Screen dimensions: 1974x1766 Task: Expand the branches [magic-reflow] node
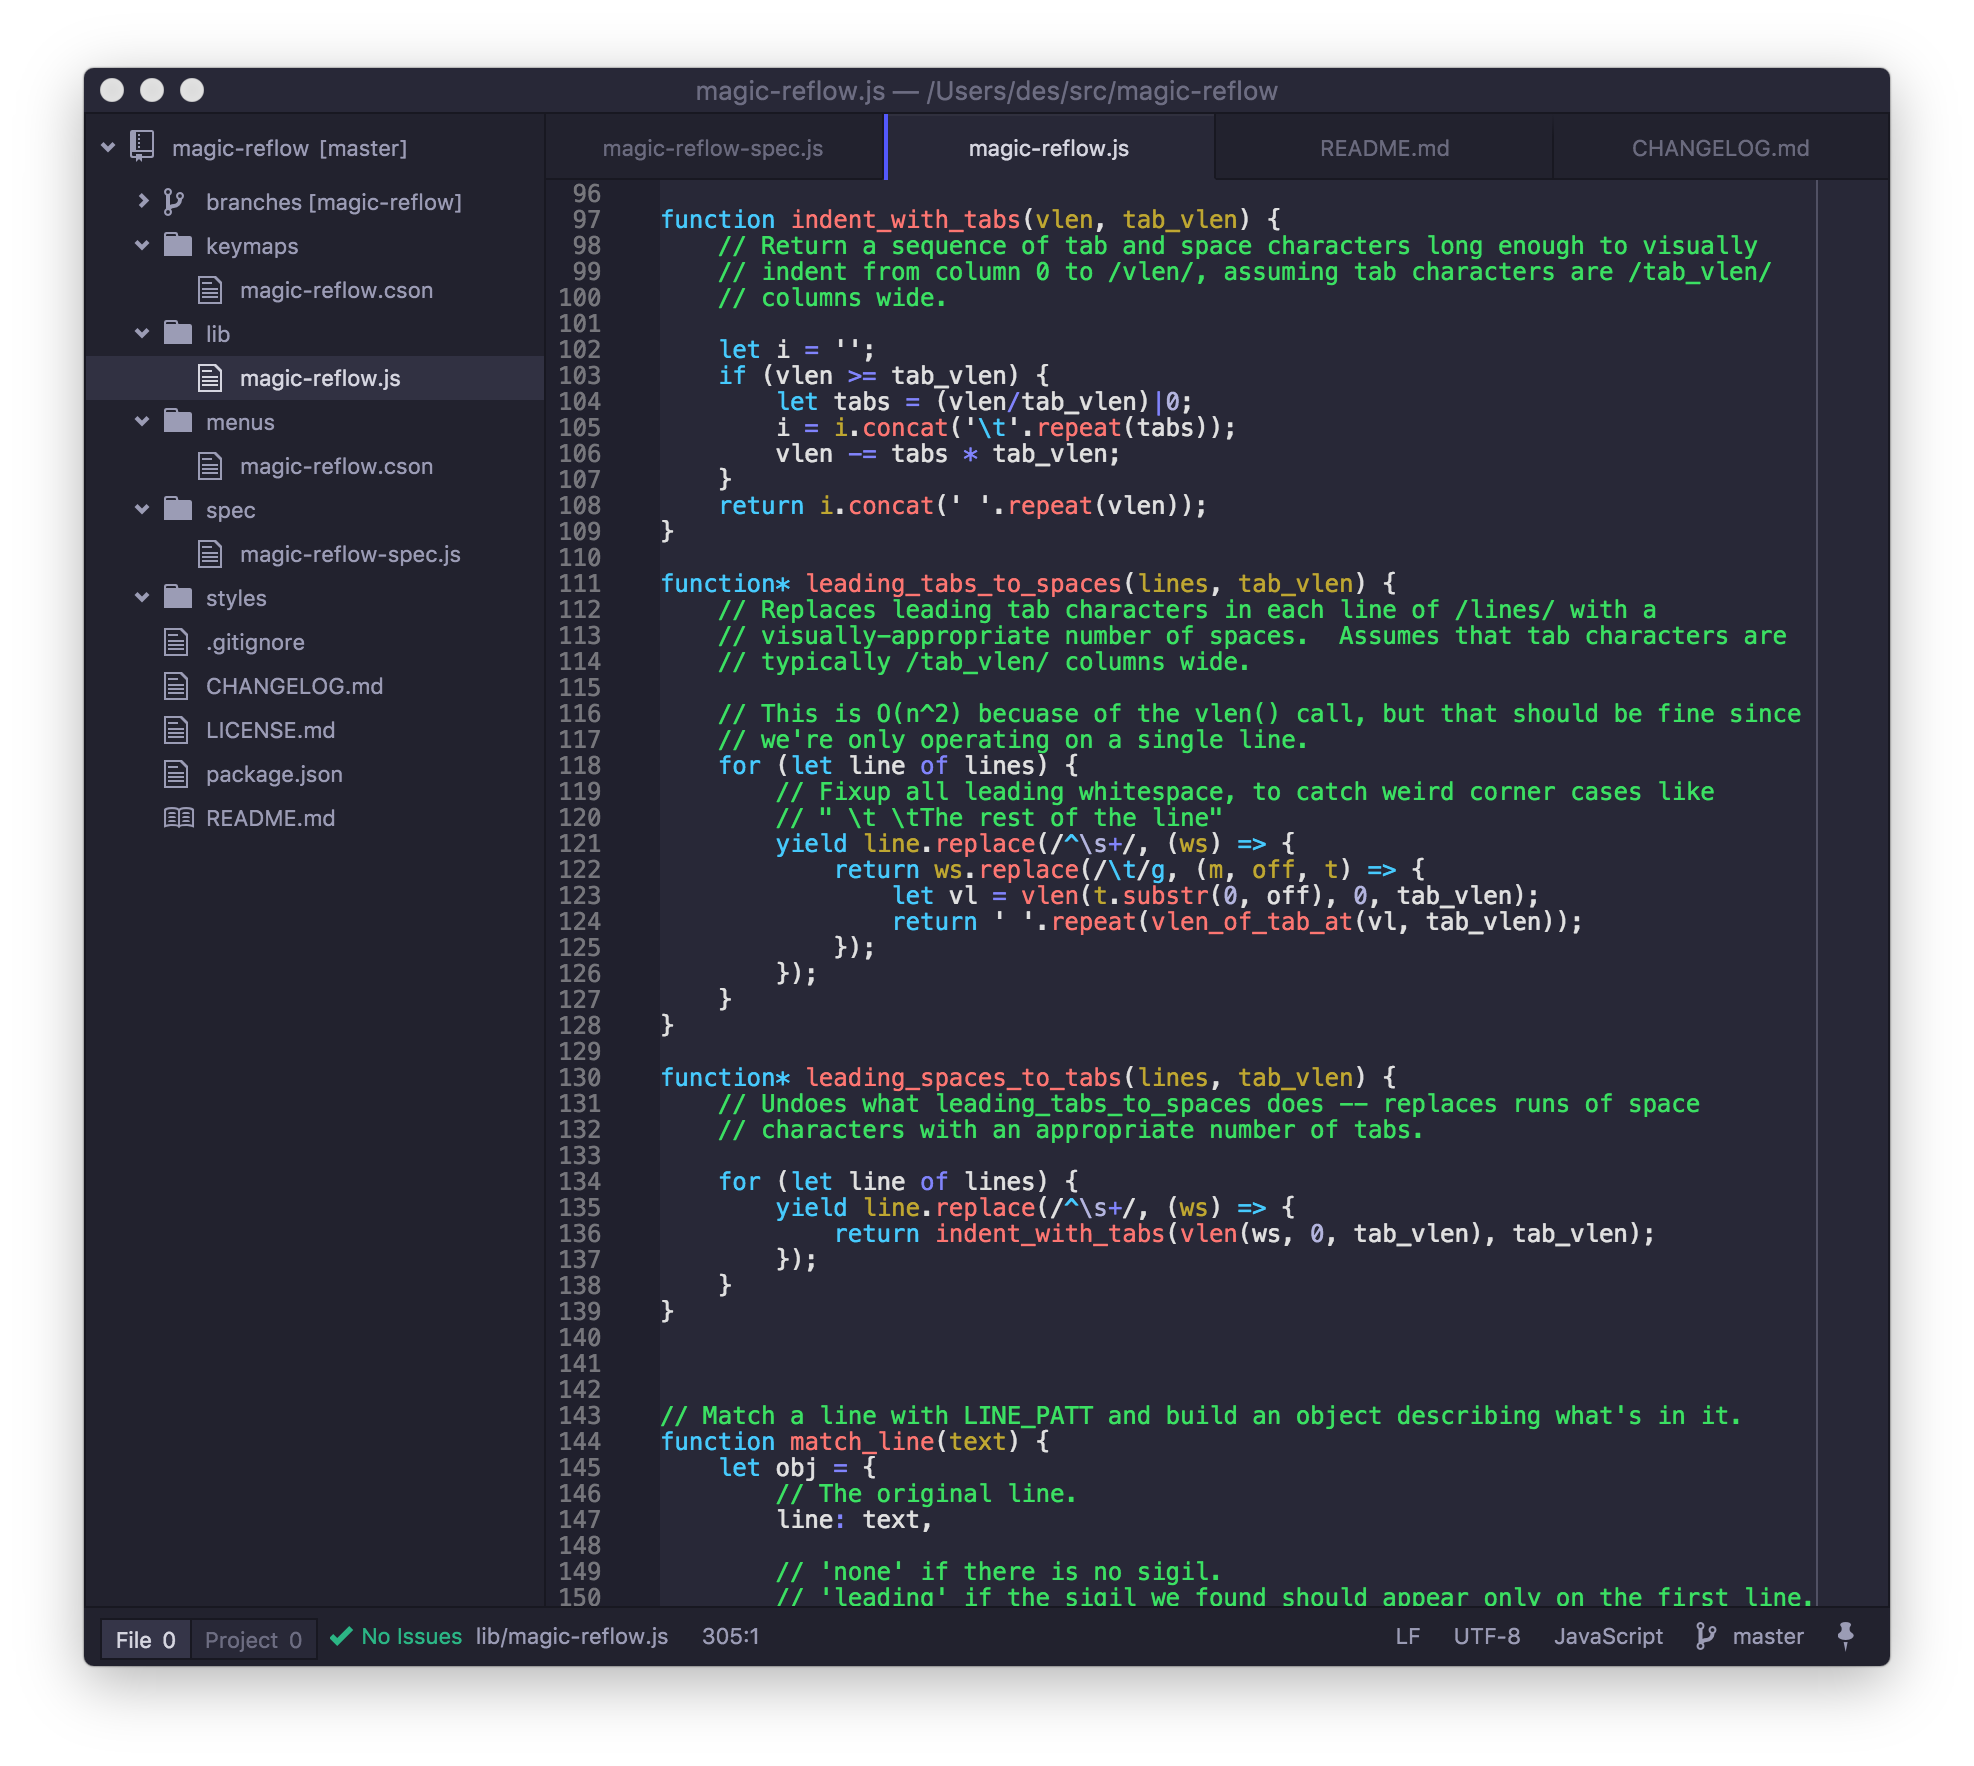point(143,202)
